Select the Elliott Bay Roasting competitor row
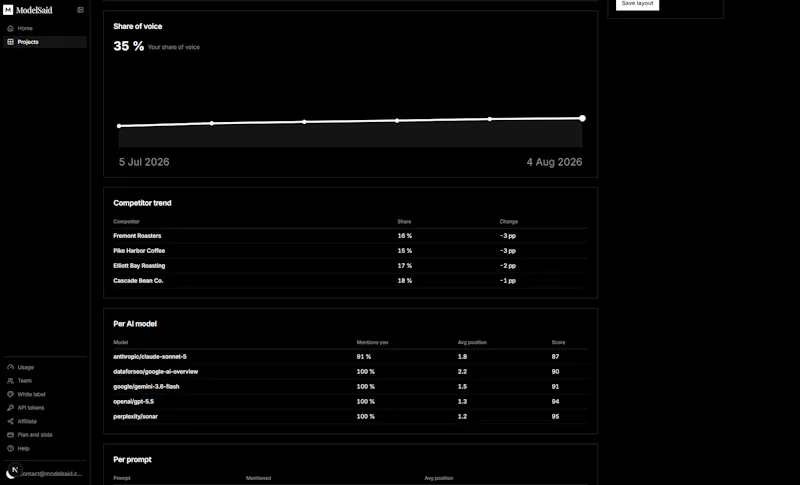 pos(350,266)
